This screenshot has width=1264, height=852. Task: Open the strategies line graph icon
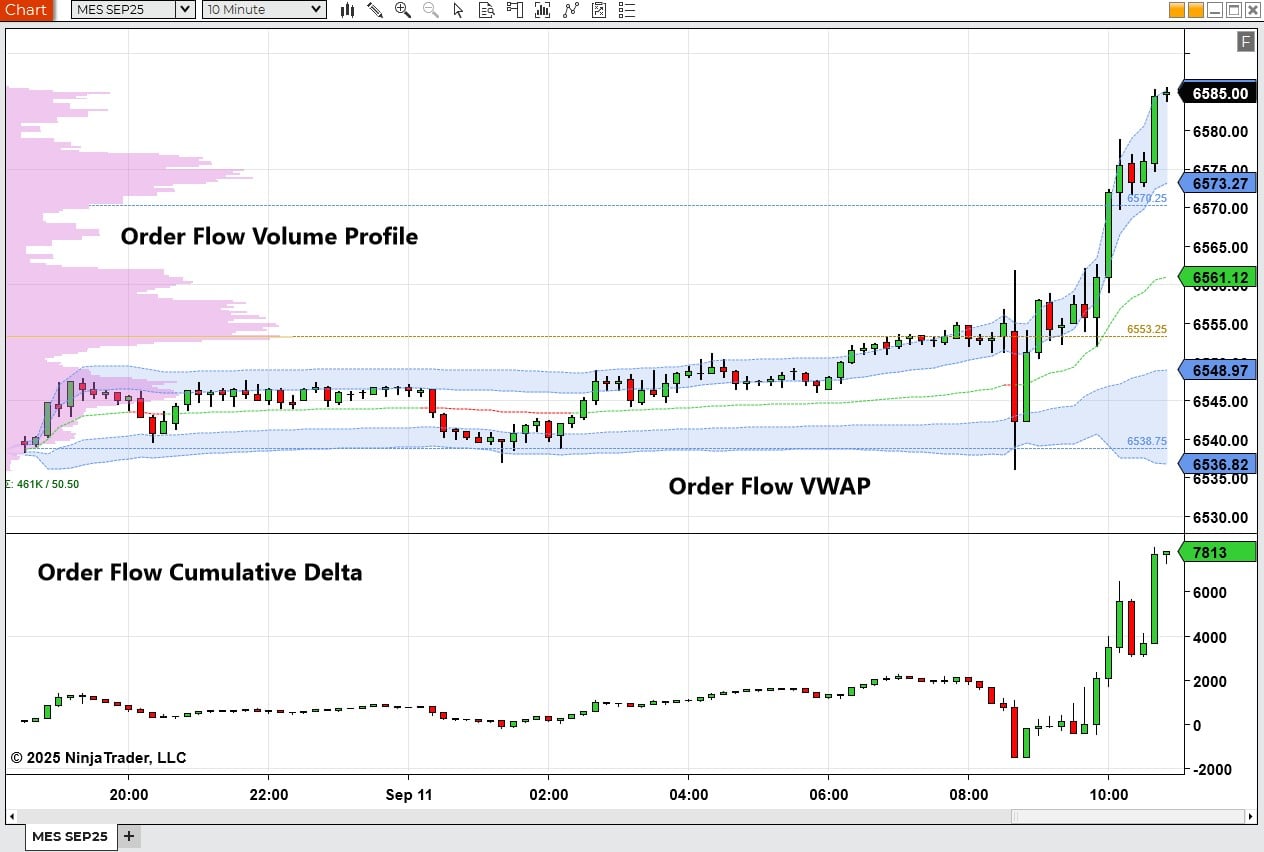[x=571, y=10]
